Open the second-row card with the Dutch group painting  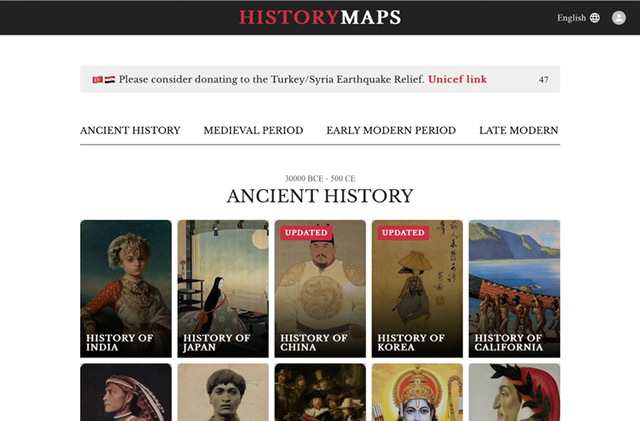(x=320, y=392)
